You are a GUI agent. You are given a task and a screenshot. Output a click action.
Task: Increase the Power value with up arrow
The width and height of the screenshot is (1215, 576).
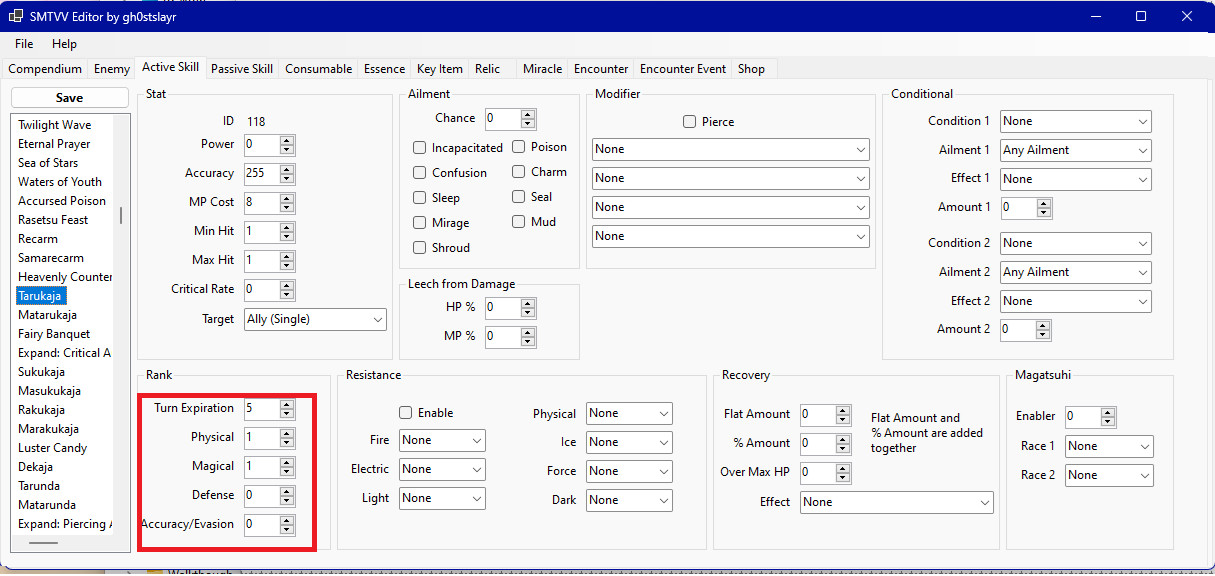287,141
